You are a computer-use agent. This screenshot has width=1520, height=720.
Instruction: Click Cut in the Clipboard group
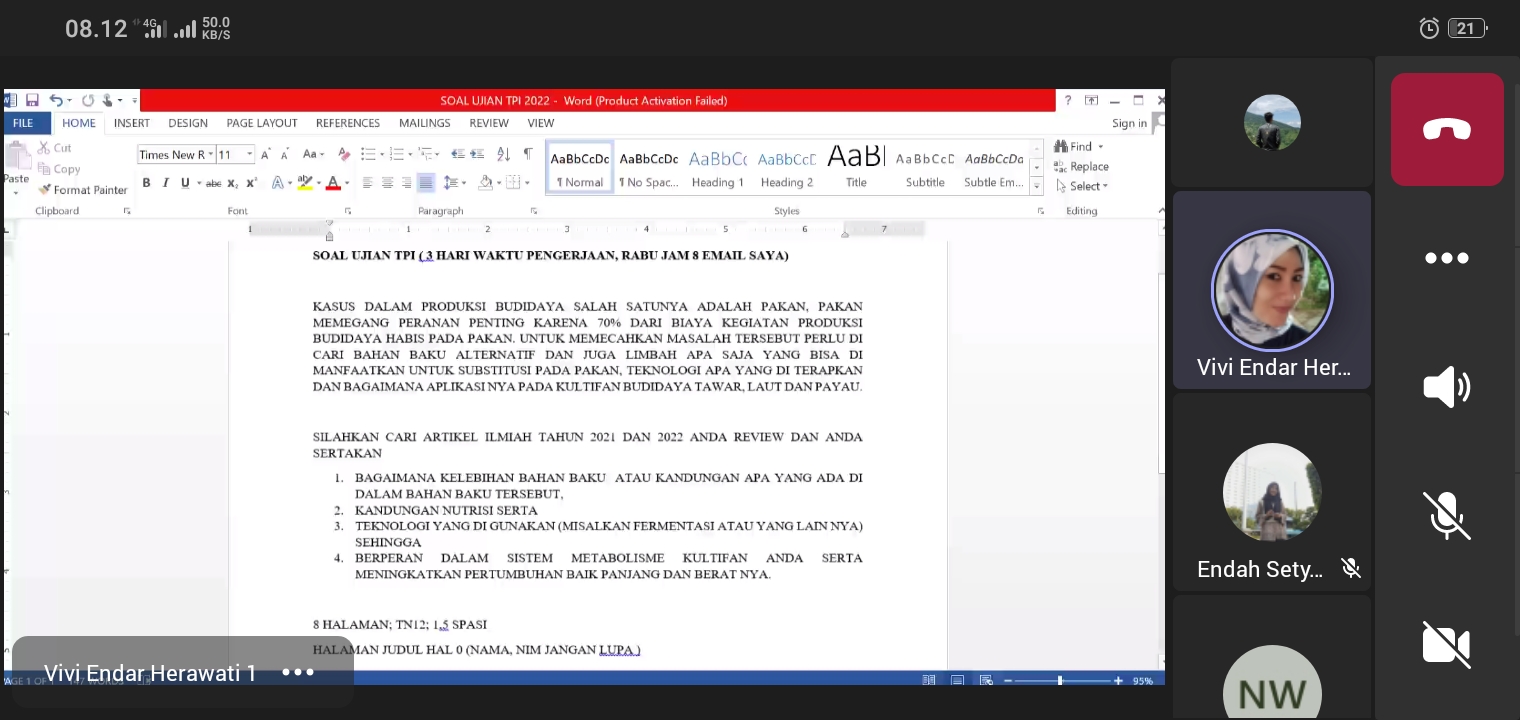click(x=55, y=148)
